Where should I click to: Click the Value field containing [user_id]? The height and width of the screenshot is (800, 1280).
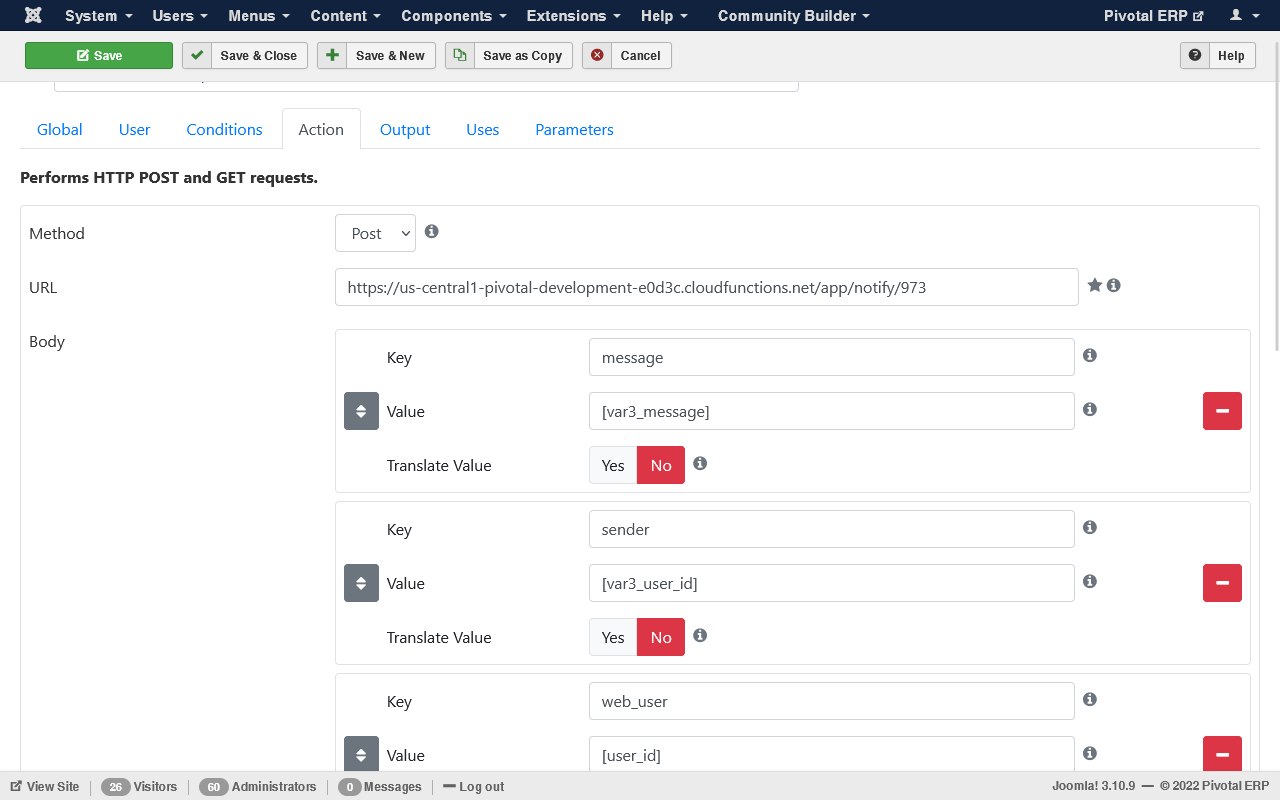pyautogui.click(x=832, y=754)
